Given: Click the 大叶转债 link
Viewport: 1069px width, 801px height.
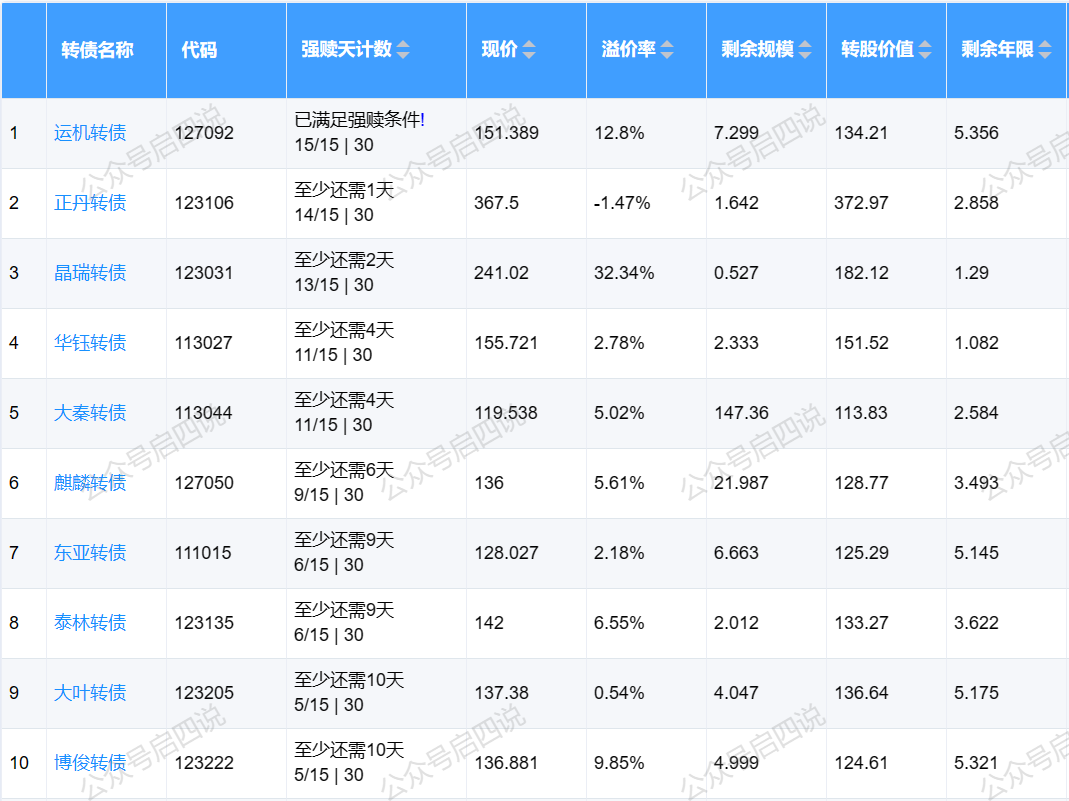Looking at the screenshot, I should tap(90, 693).
